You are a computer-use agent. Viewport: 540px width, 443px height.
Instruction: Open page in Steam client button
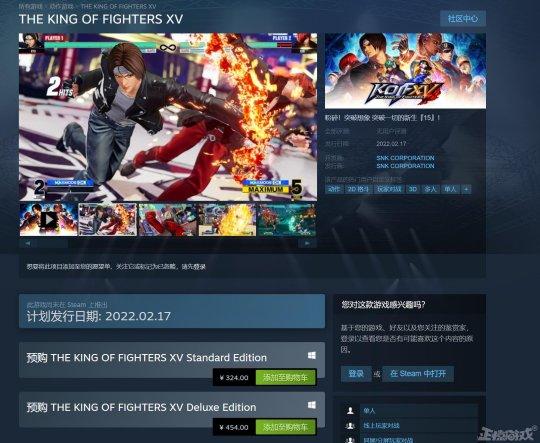point(418,374)
